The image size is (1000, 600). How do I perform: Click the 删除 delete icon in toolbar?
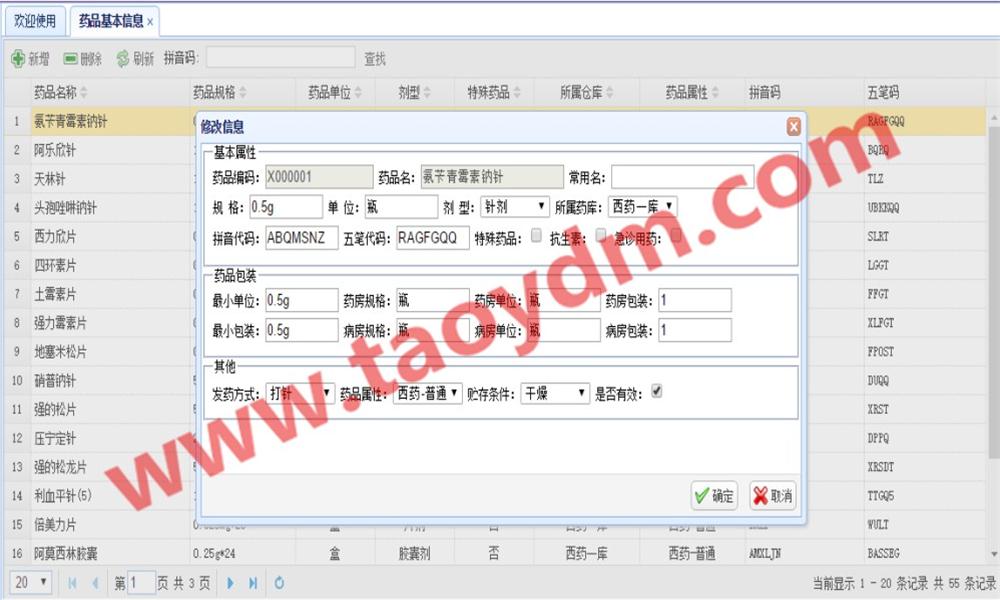coord(70,59)
